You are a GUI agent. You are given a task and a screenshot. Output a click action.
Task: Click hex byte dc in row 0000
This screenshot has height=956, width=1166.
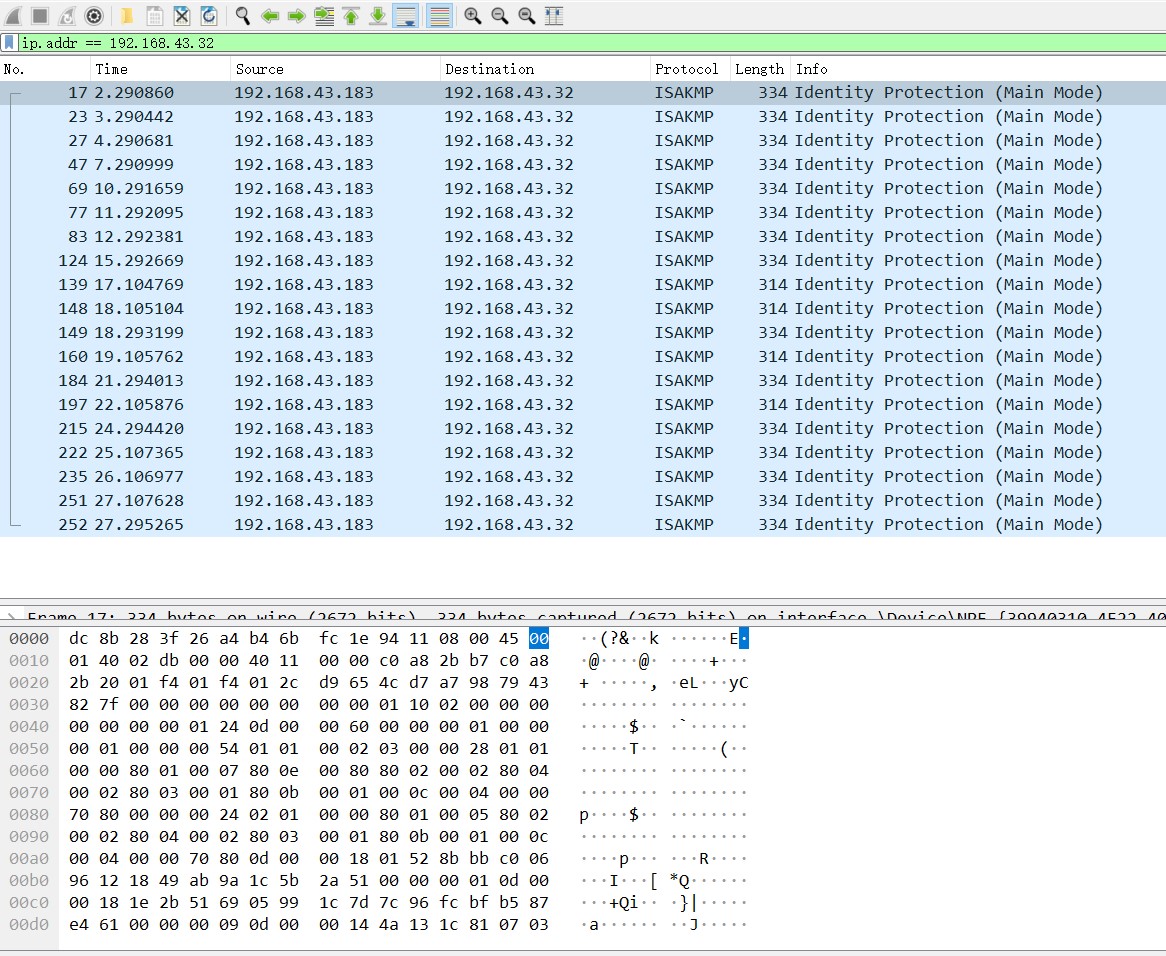pos(79,639)
